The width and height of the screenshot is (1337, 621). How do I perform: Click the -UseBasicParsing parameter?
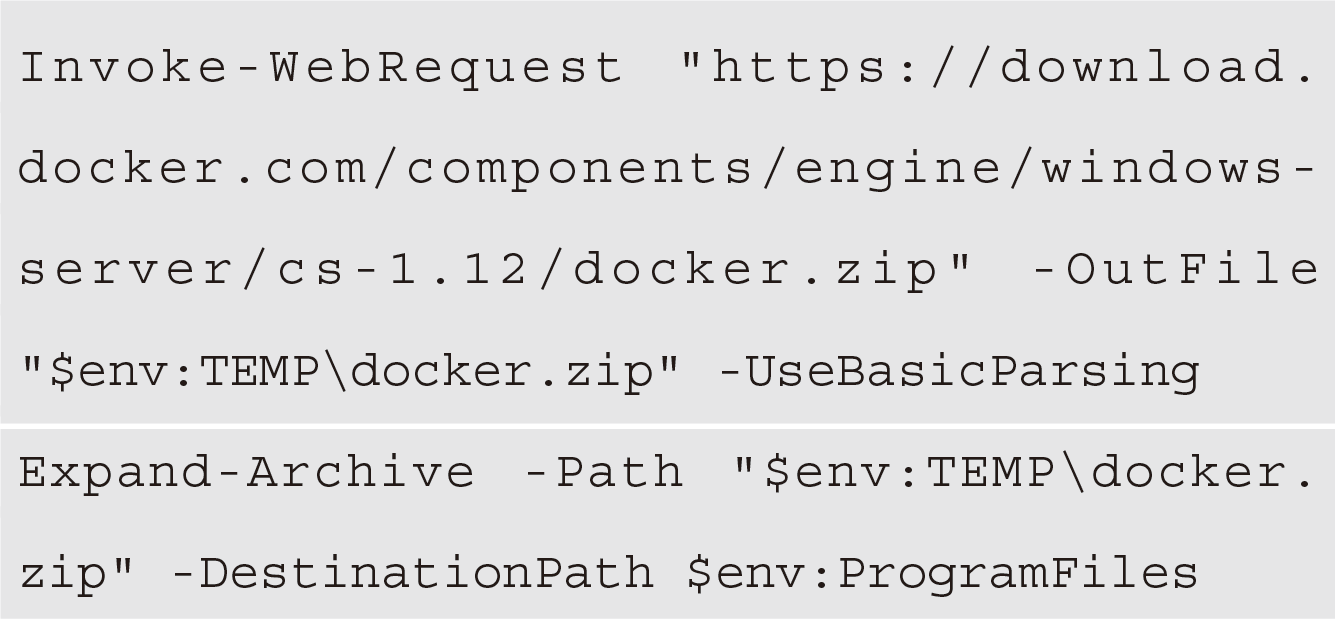(x=958, y=372)
